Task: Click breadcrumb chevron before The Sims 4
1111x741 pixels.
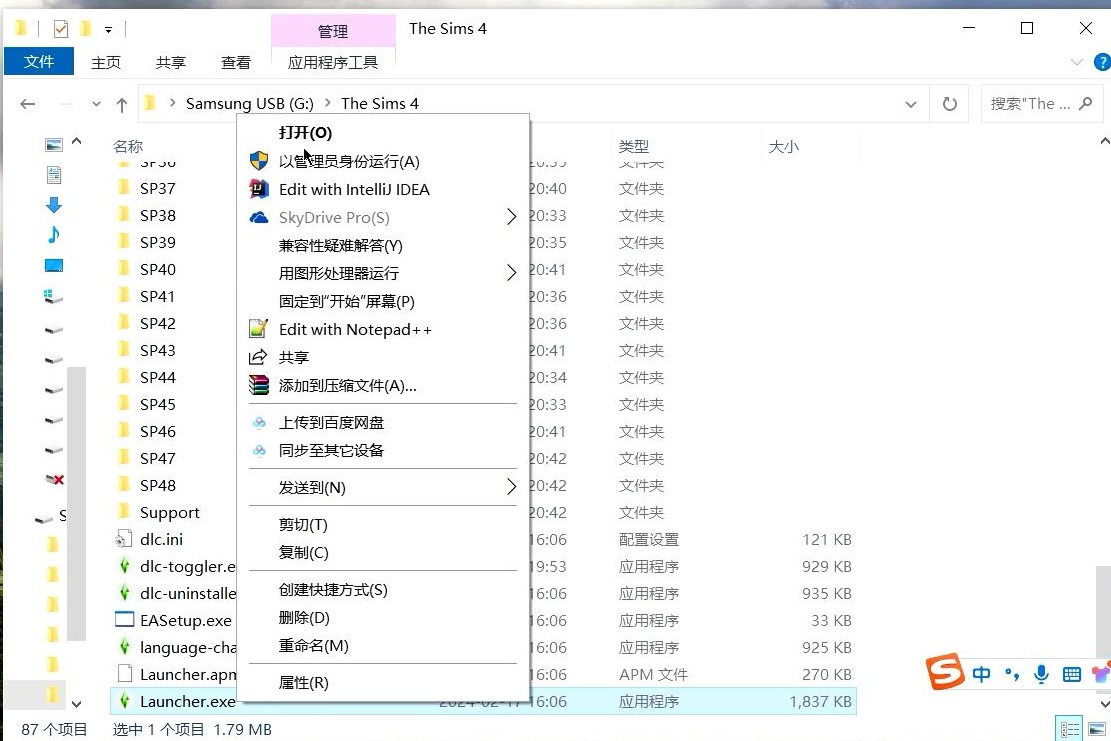Action: [x=327, y=103]
